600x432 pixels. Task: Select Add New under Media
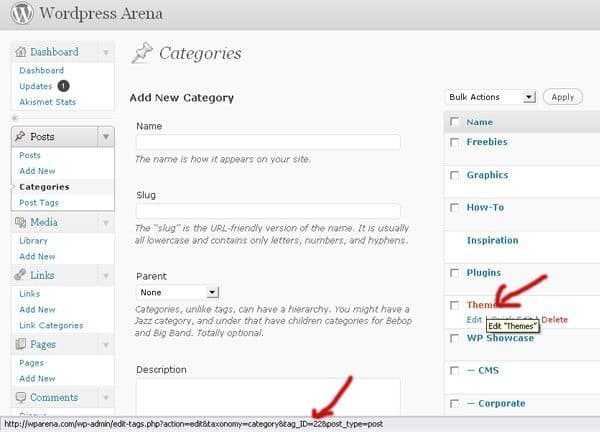(x=37, y=256)
